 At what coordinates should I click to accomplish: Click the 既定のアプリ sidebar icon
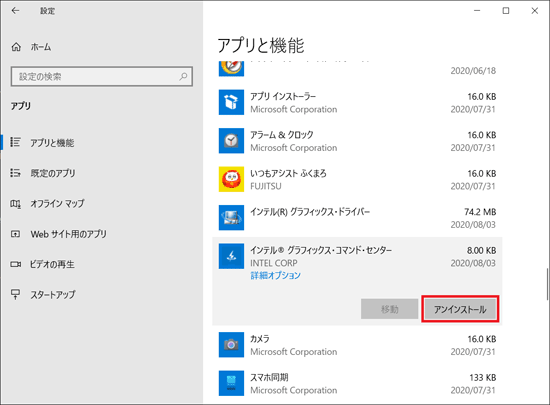pyautogui.click(x=15, y=173)
